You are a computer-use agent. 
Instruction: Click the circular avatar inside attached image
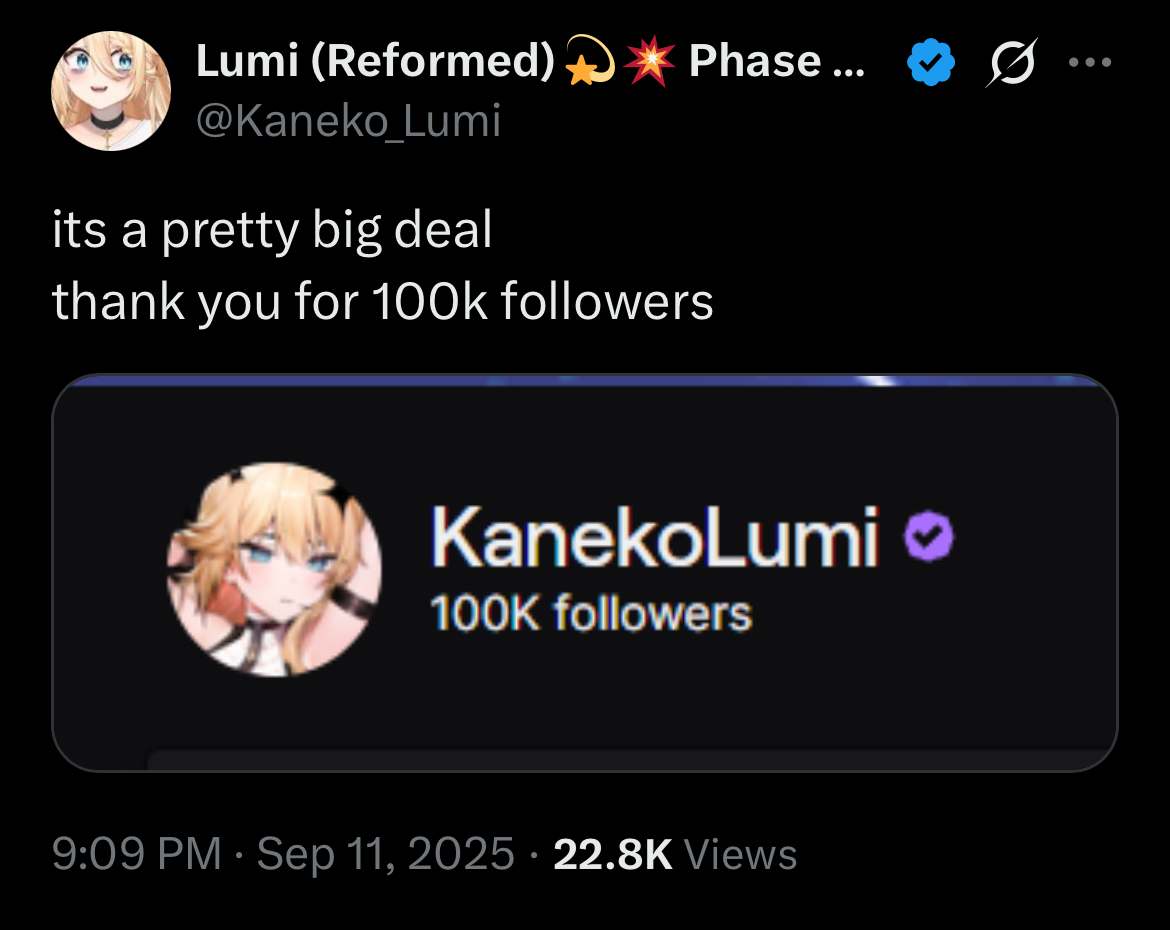tap(274, 569)
